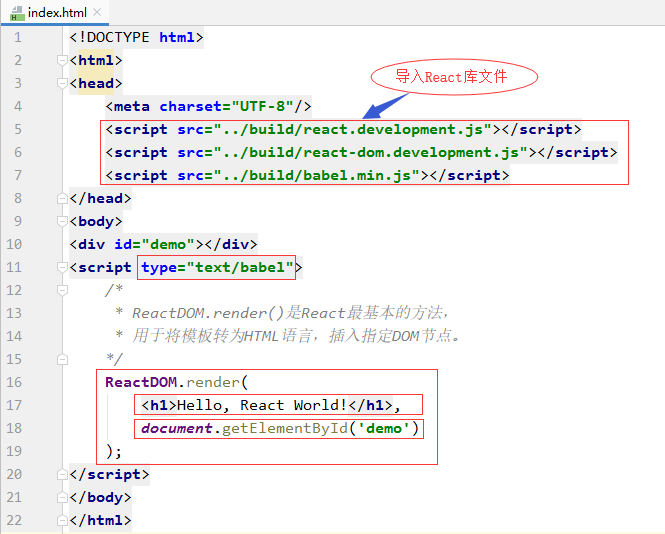Collapse the body tag fold on line 9
Screen dimensions: 665x534
[x=62, y=221]
